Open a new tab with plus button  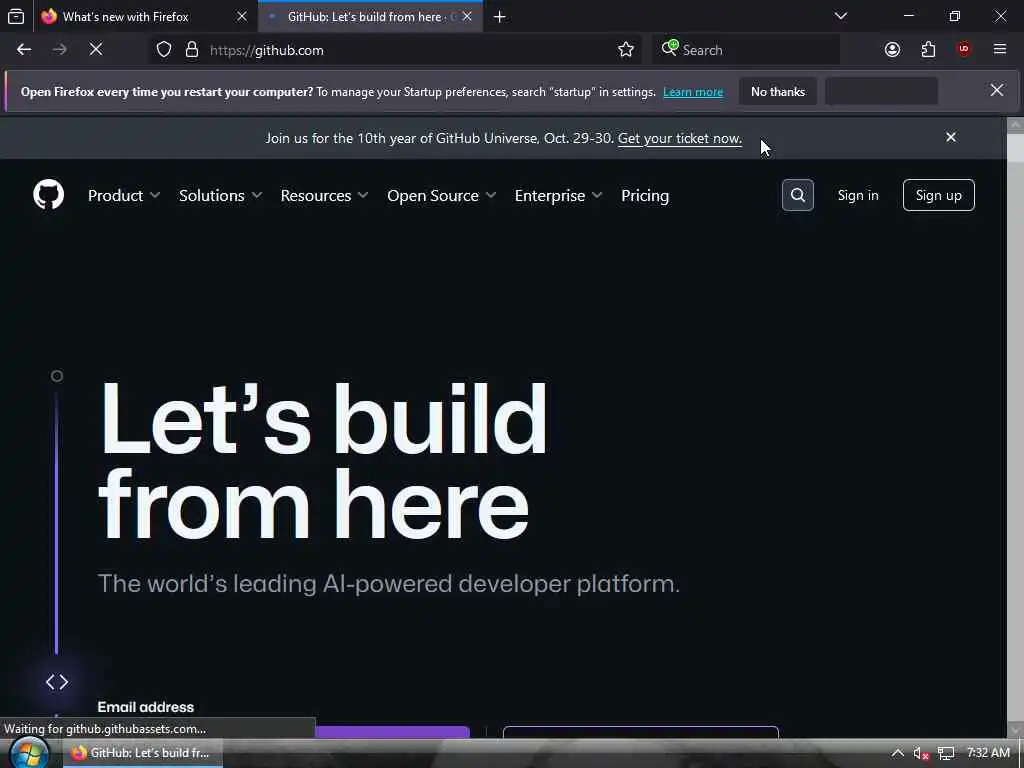tap(500, 16)
